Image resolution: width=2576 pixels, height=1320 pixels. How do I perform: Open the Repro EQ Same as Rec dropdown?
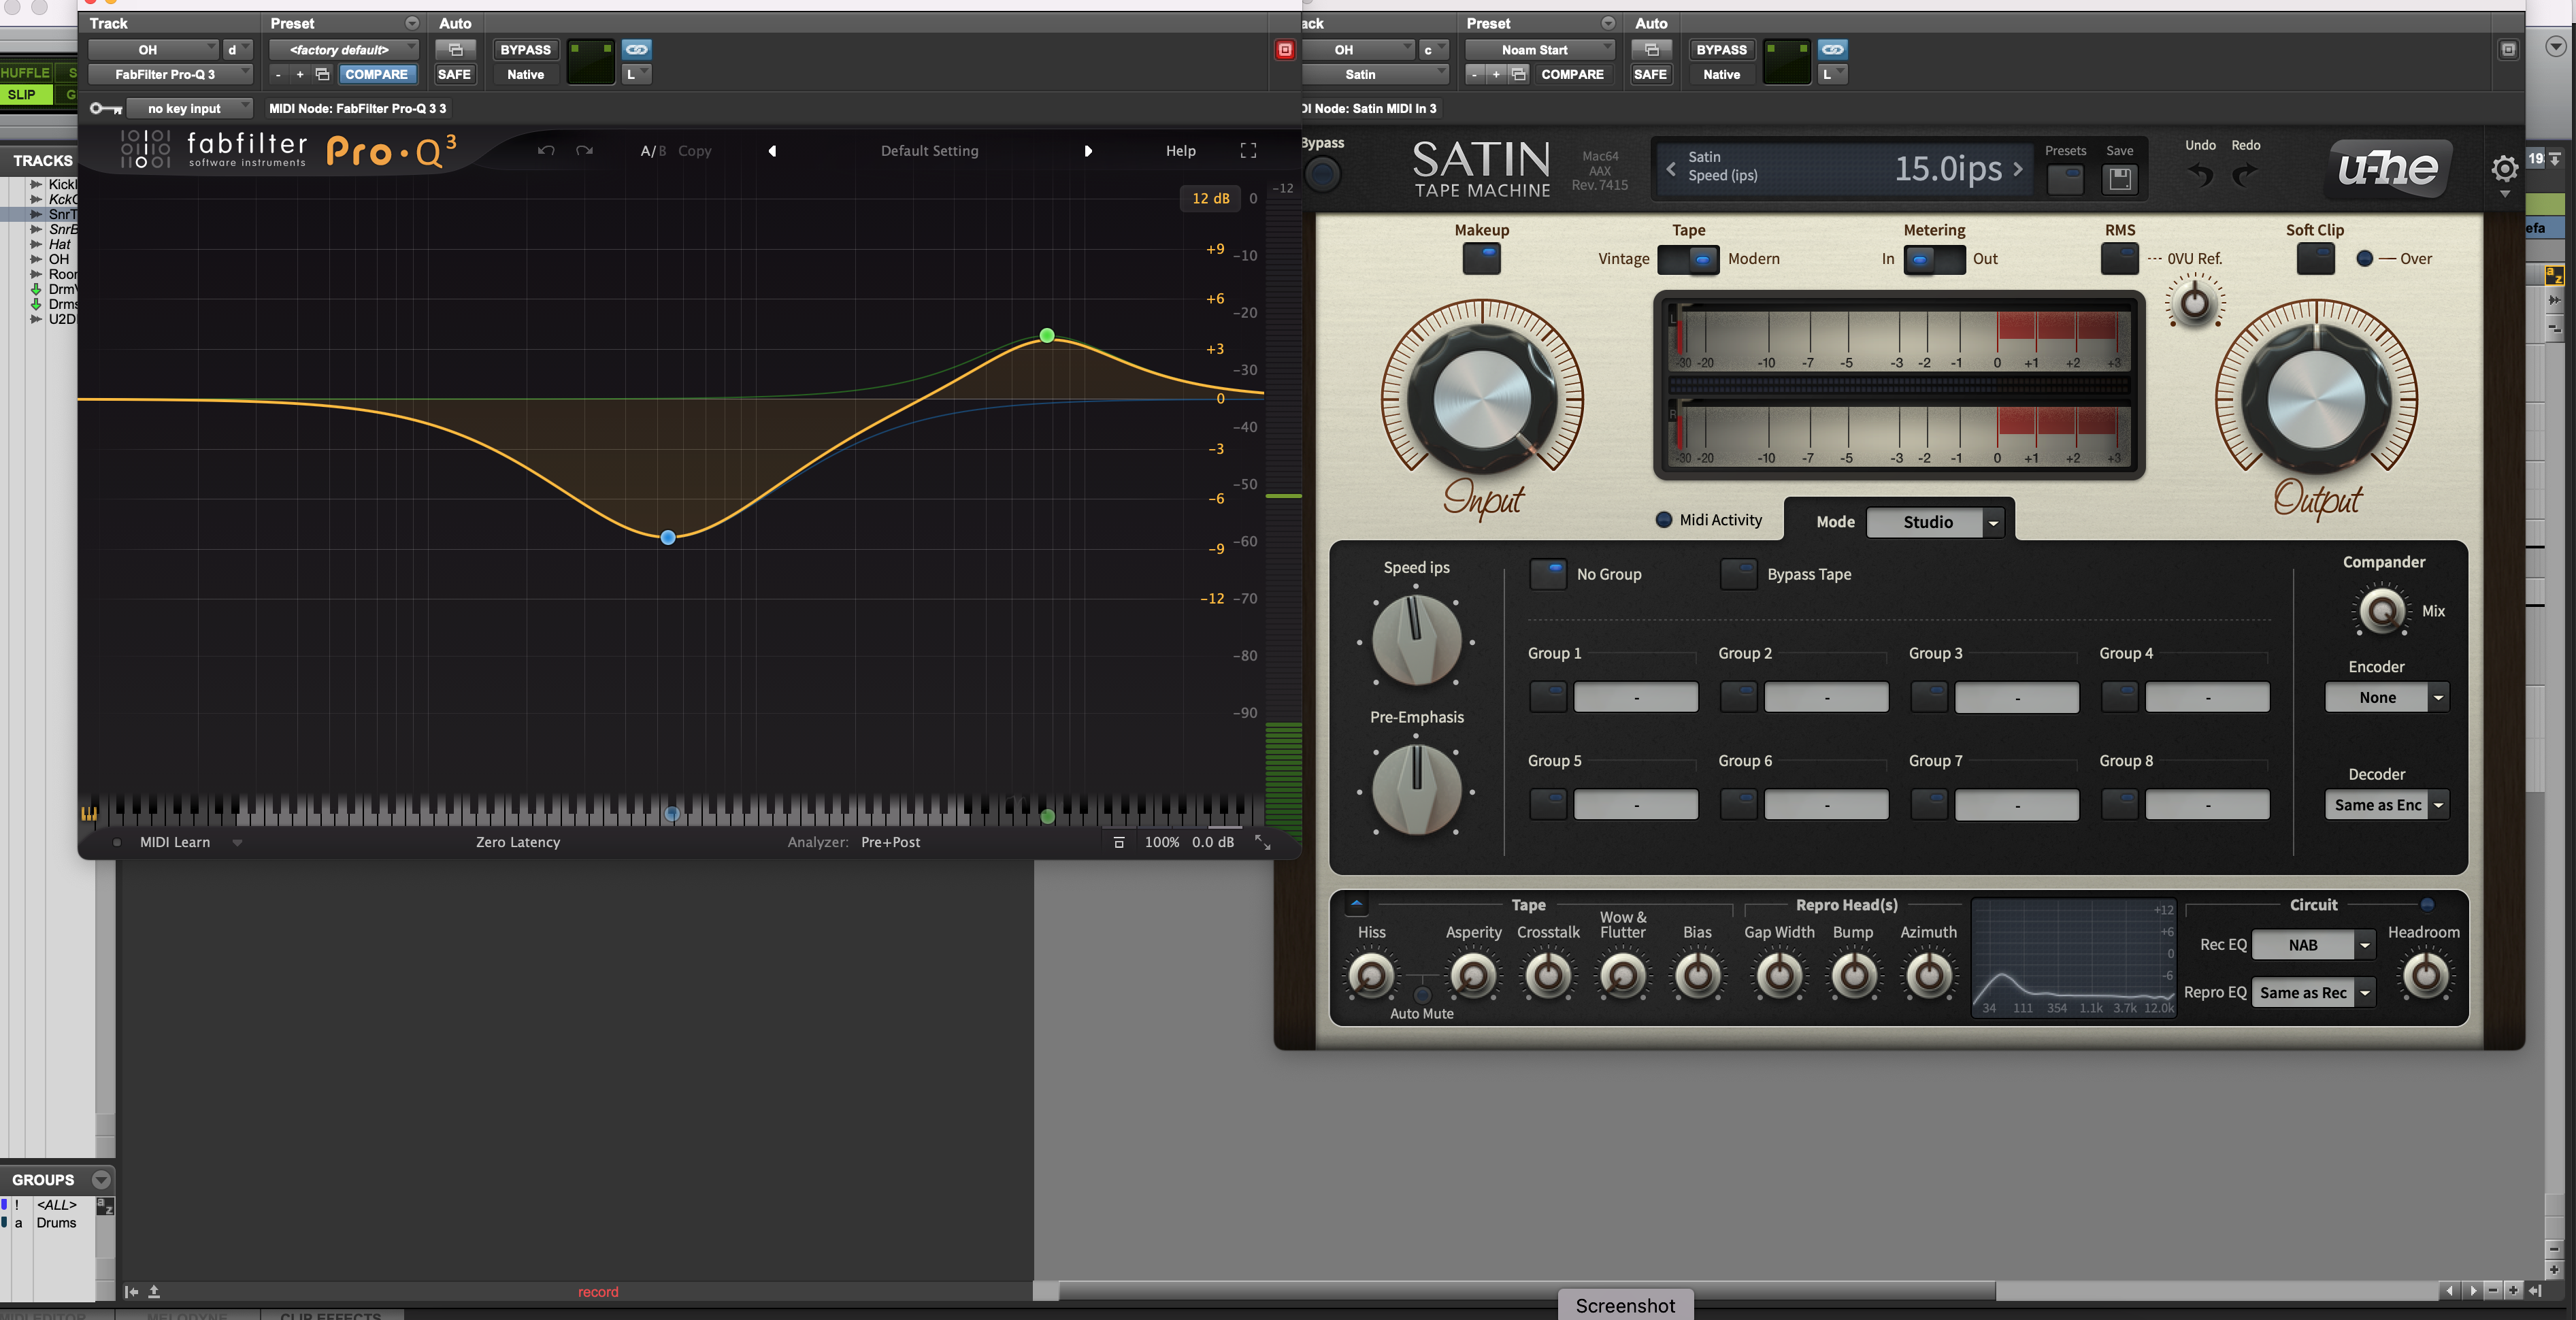2312,993
